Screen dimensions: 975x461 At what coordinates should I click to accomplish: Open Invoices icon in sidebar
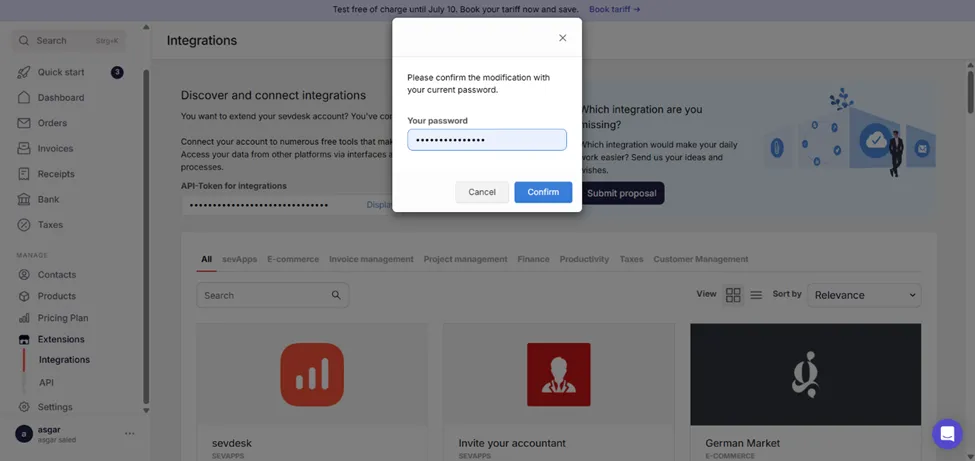[x=24, y=149]
